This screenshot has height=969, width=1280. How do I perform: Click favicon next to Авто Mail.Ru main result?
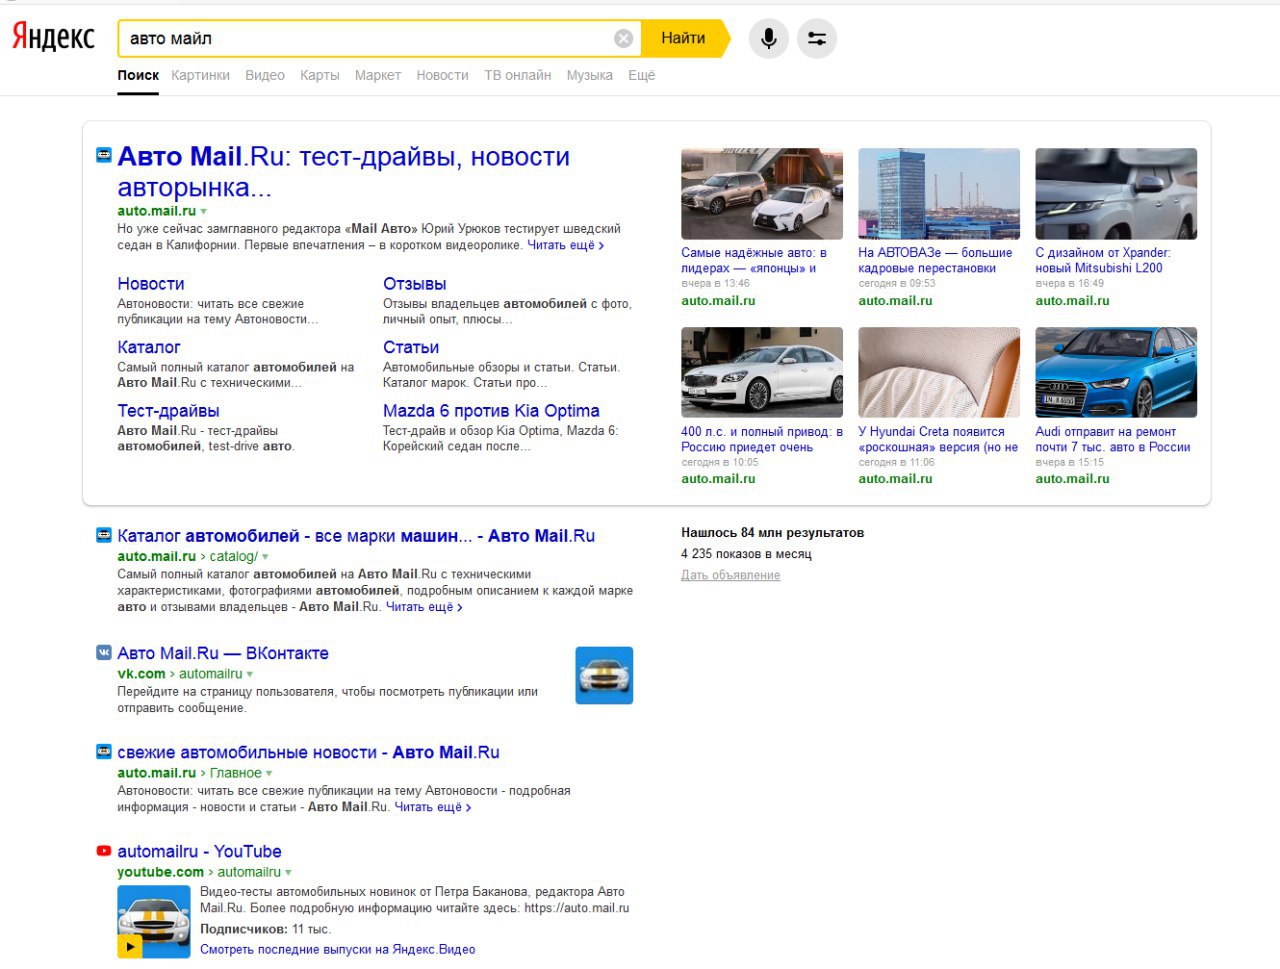coord(103,155)
